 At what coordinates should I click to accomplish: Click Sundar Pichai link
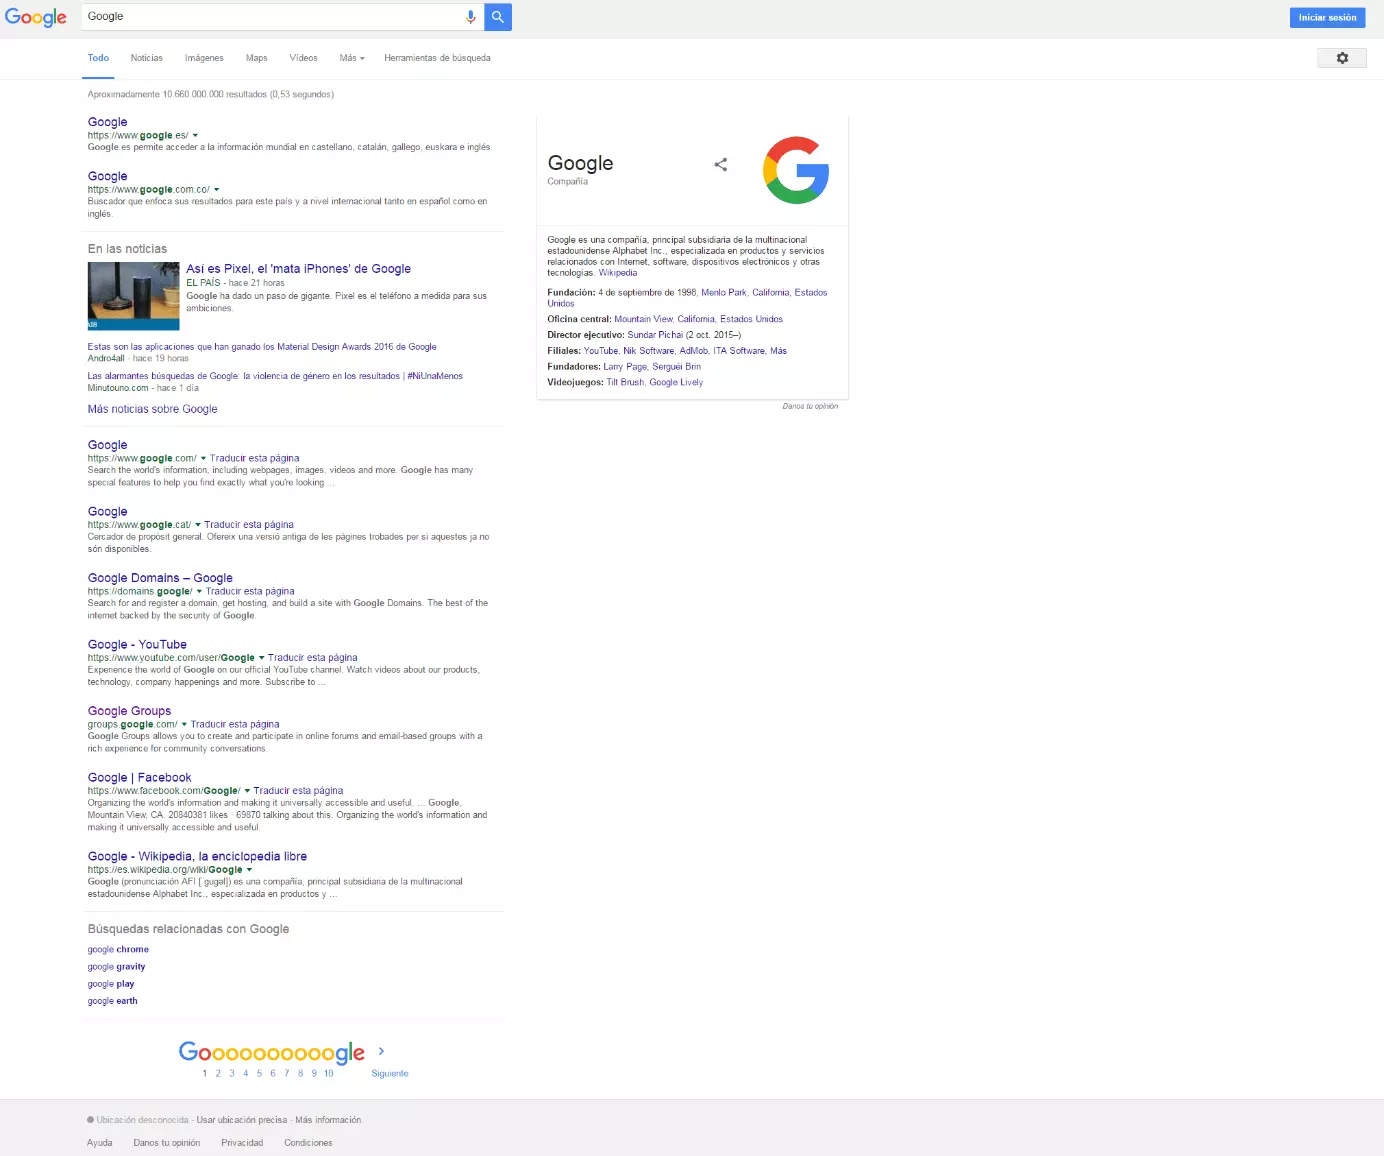(x=655, y=335)
